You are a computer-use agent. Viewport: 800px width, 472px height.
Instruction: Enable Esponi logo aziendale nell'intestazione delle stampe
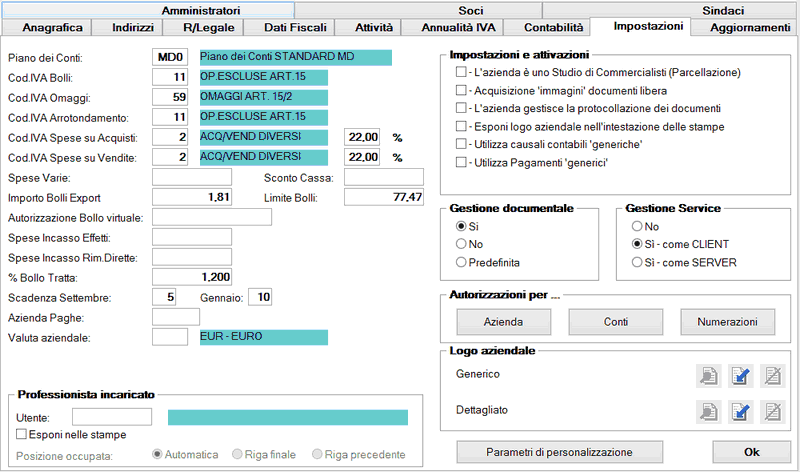pyautogui.click(x=461, y=126)
